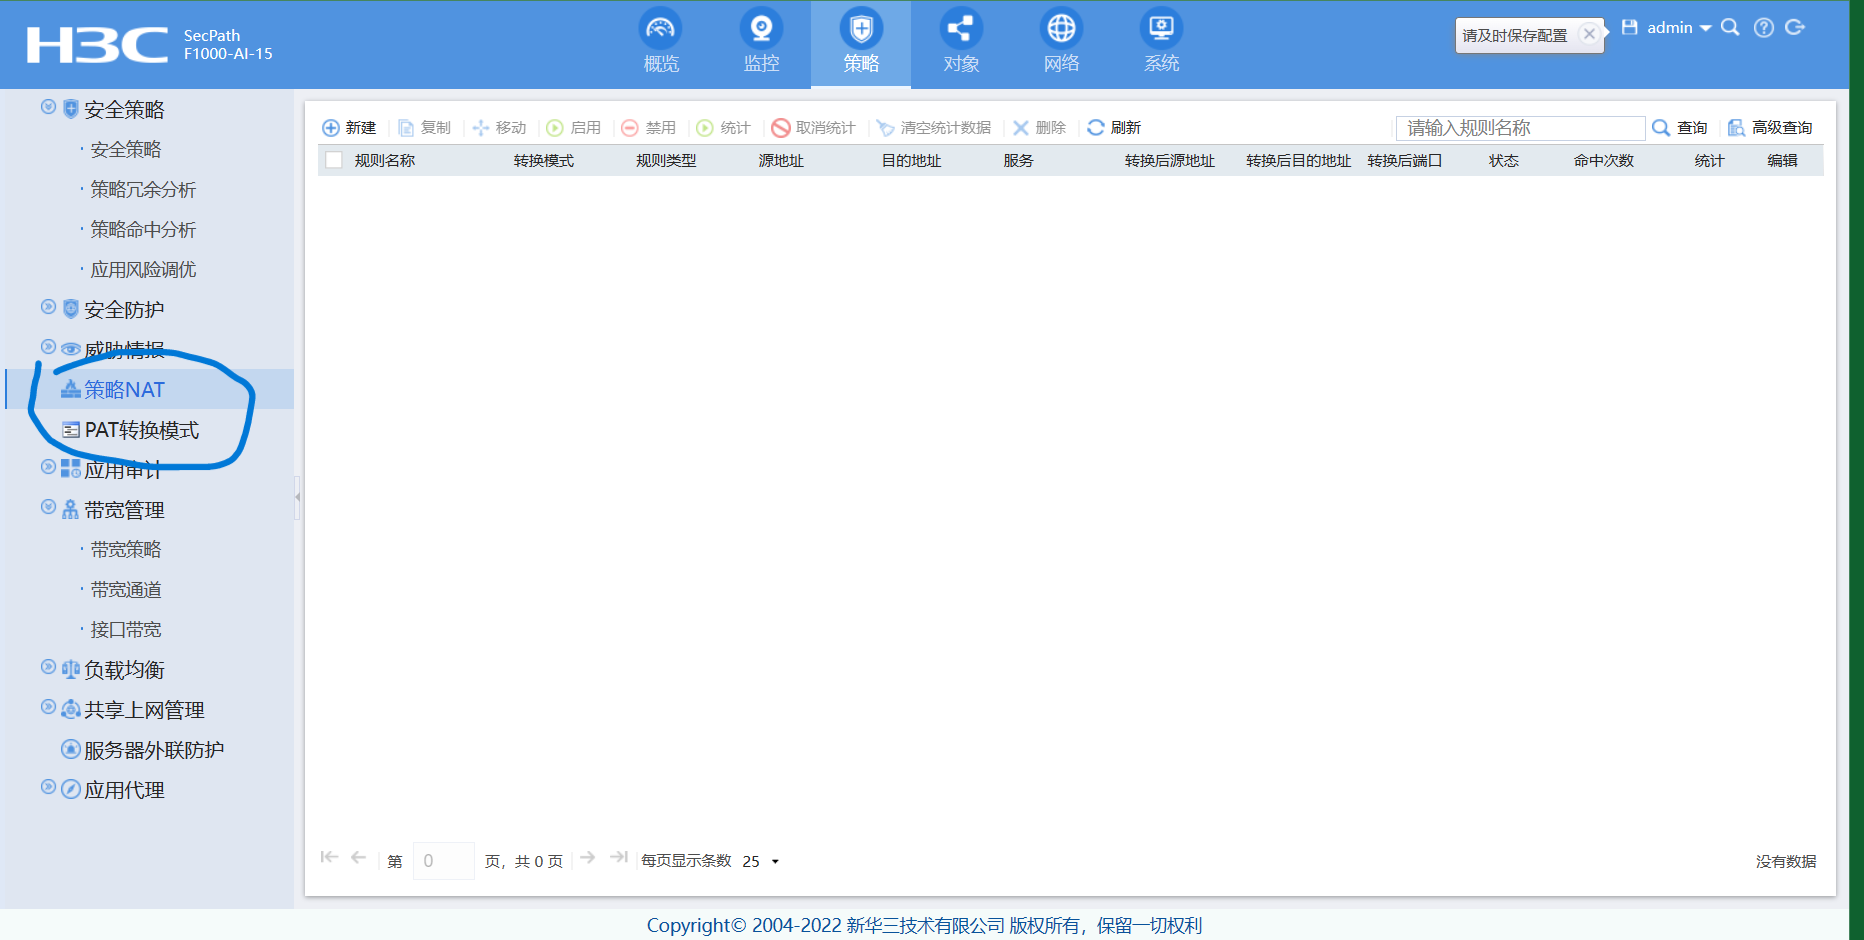Click the 命中次数 column header
This screenshot has height=940, width=1864.
1603,160
